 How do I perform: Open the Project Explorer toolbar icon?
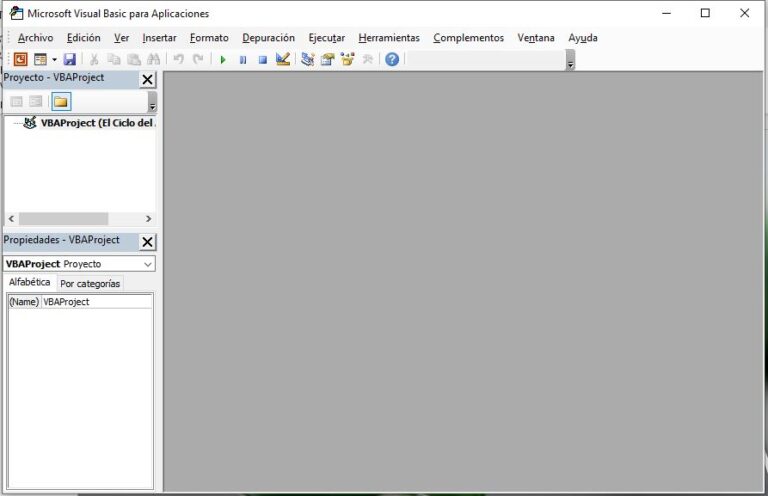(308, 59)
